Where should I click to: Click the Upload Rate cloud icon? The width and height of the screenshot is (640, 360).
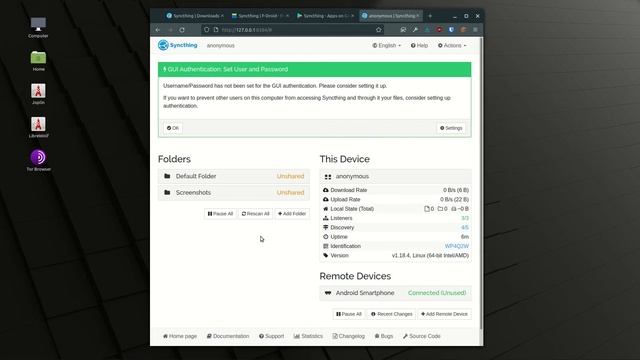tap(326, 200)
